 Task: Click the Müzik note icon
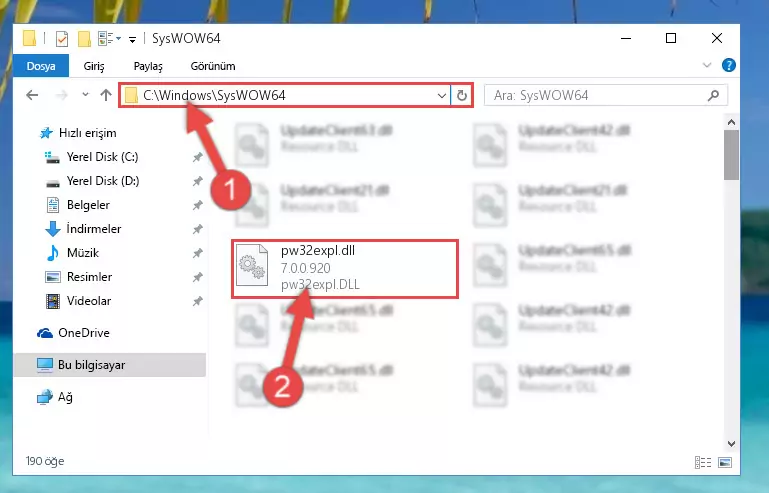click(x=52, y=253)
